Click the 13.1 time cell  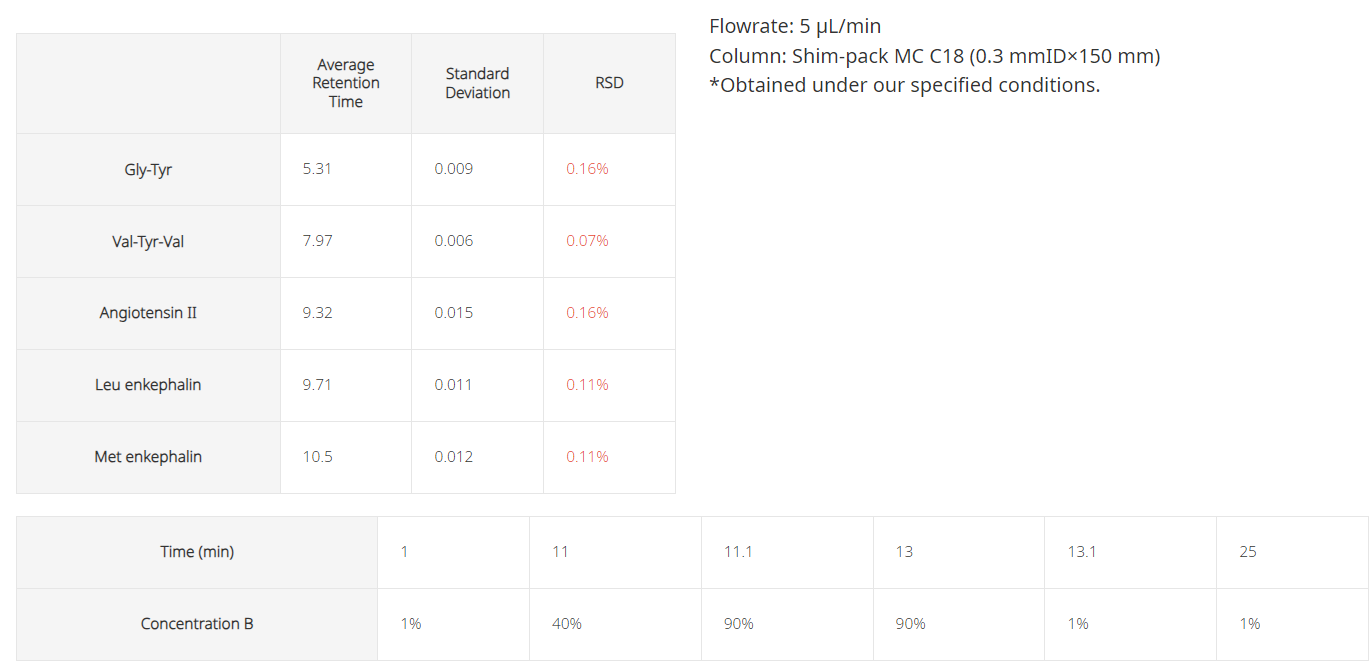click(x=1130, y=553)
